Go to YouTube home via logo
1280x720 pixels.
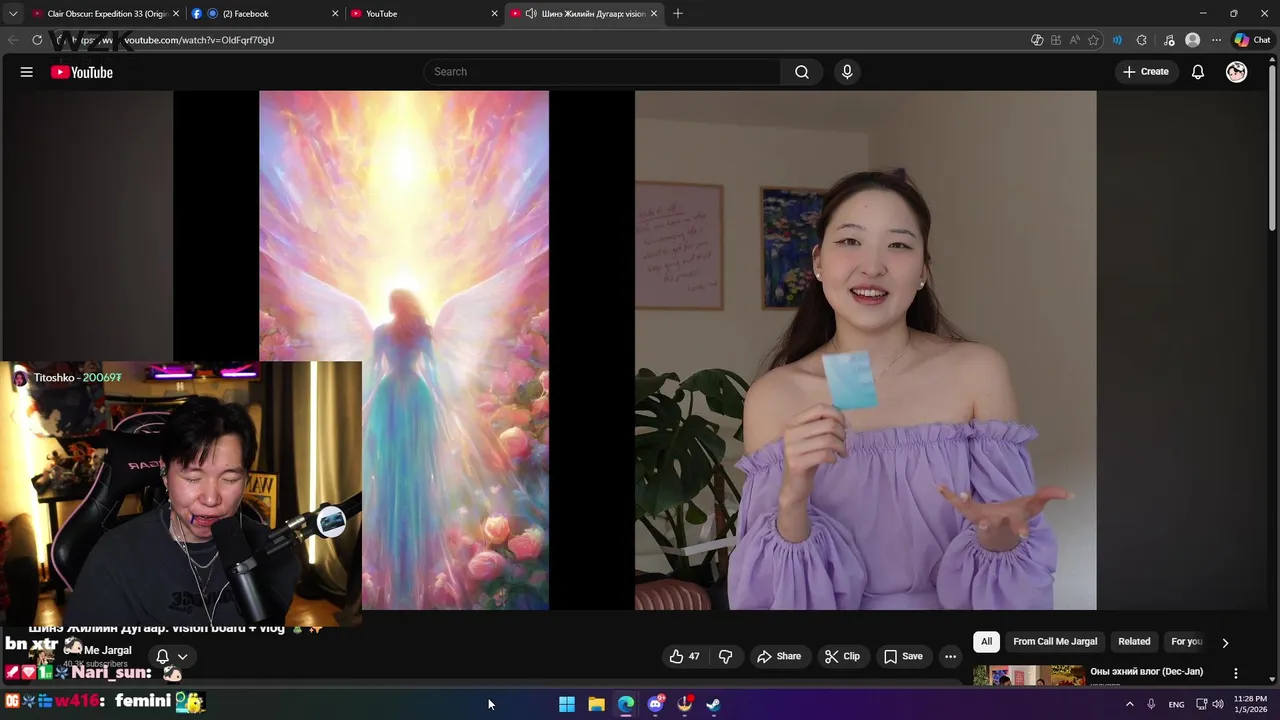click(x=81, y=72)
